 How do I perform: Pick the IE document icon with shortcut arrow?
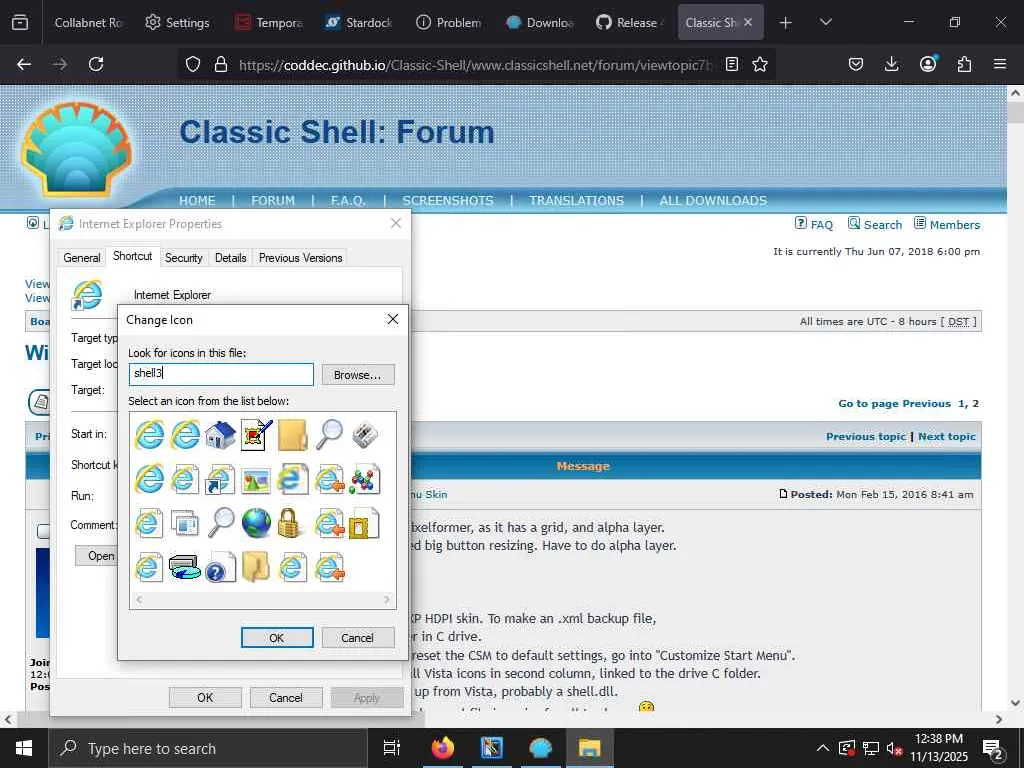click(220, 479)
